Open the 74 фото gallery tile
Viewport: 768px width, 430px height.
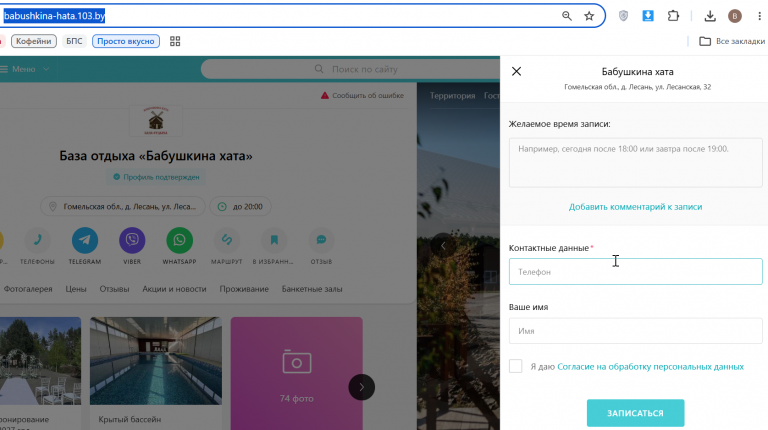point(297,373)
